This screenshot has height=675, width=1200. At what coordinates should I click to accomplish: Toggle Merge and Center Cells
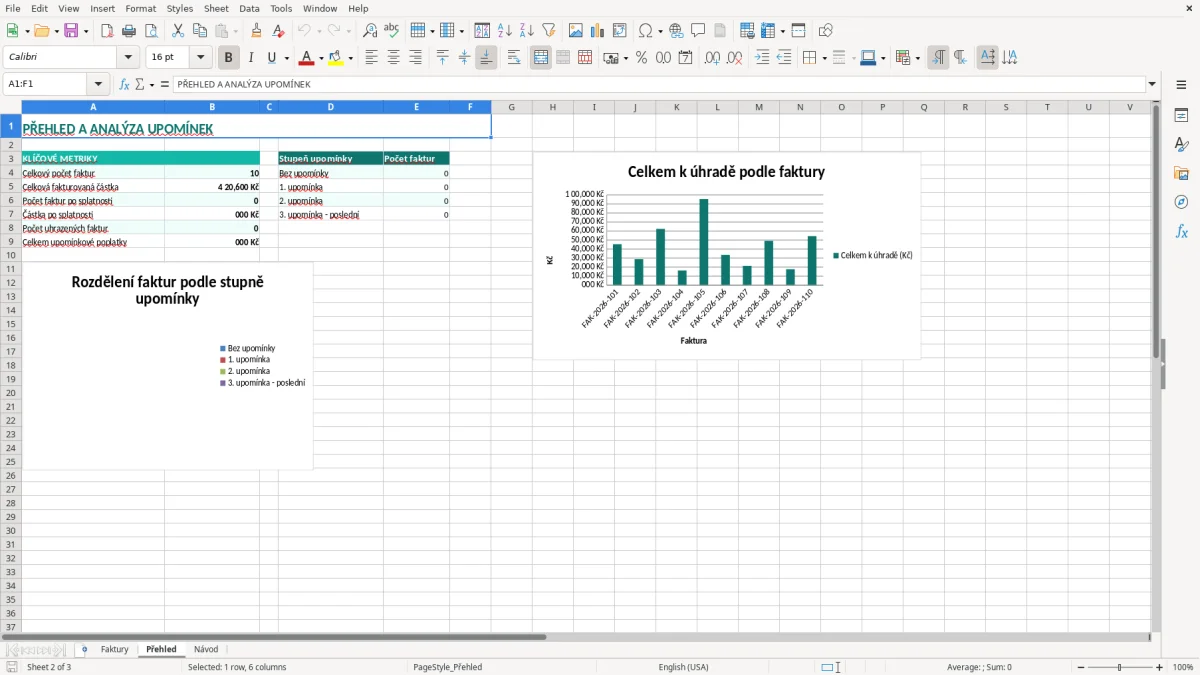tap(541, 58)
